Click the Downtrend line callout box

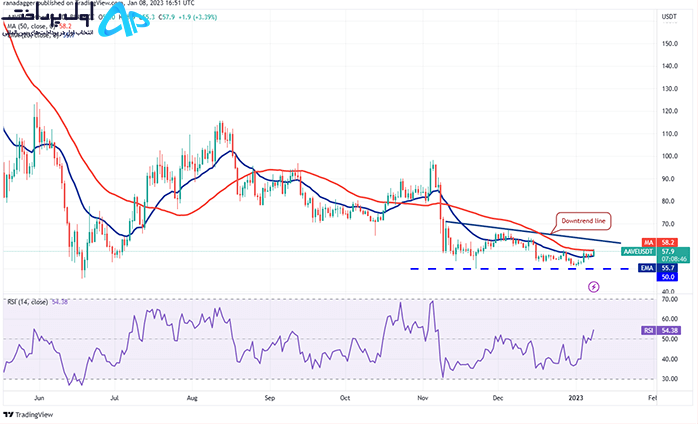[583, 221]
